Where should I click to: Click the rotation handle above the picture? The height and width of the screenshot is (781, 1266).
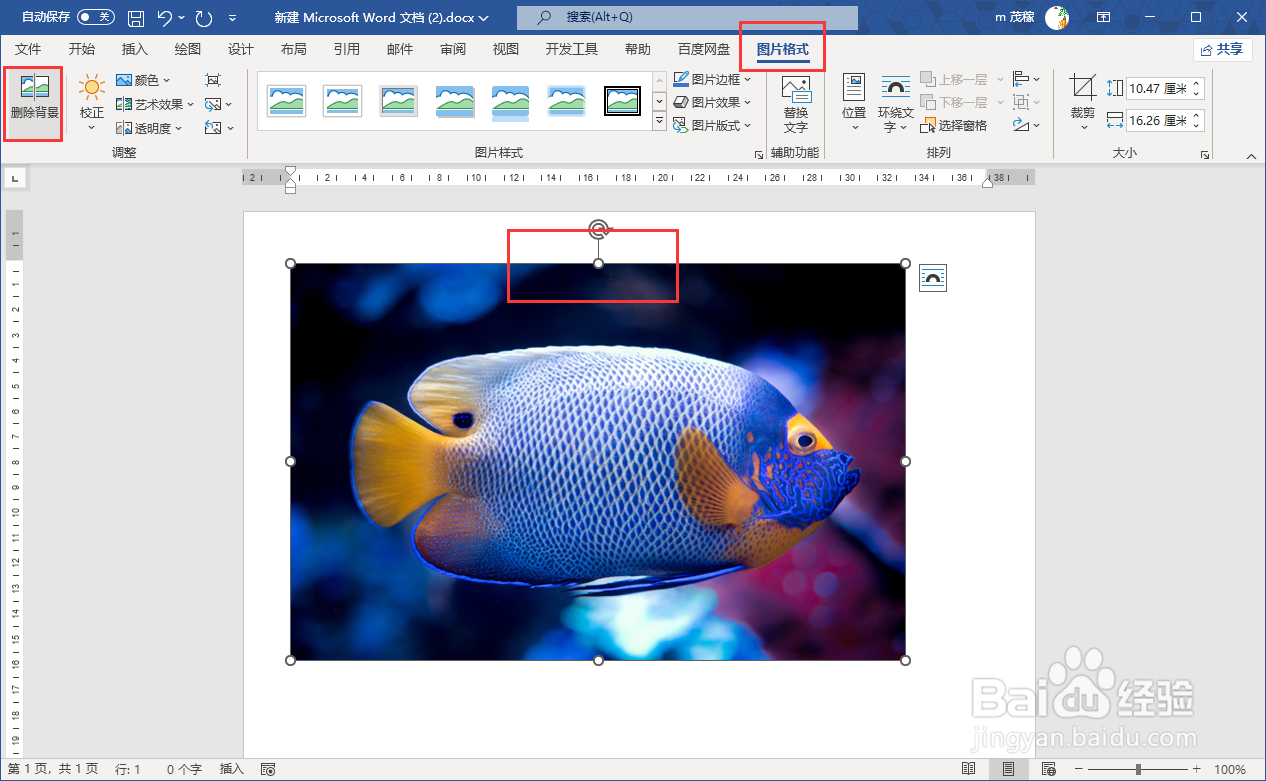coord(598,229)
